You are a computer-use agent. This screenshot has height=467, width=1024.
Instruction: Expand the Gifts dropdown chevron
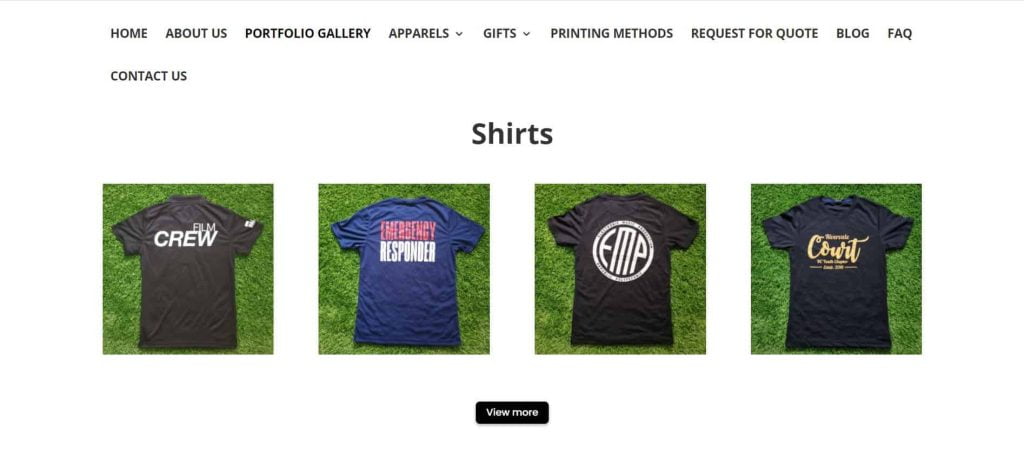coord(526,33)
